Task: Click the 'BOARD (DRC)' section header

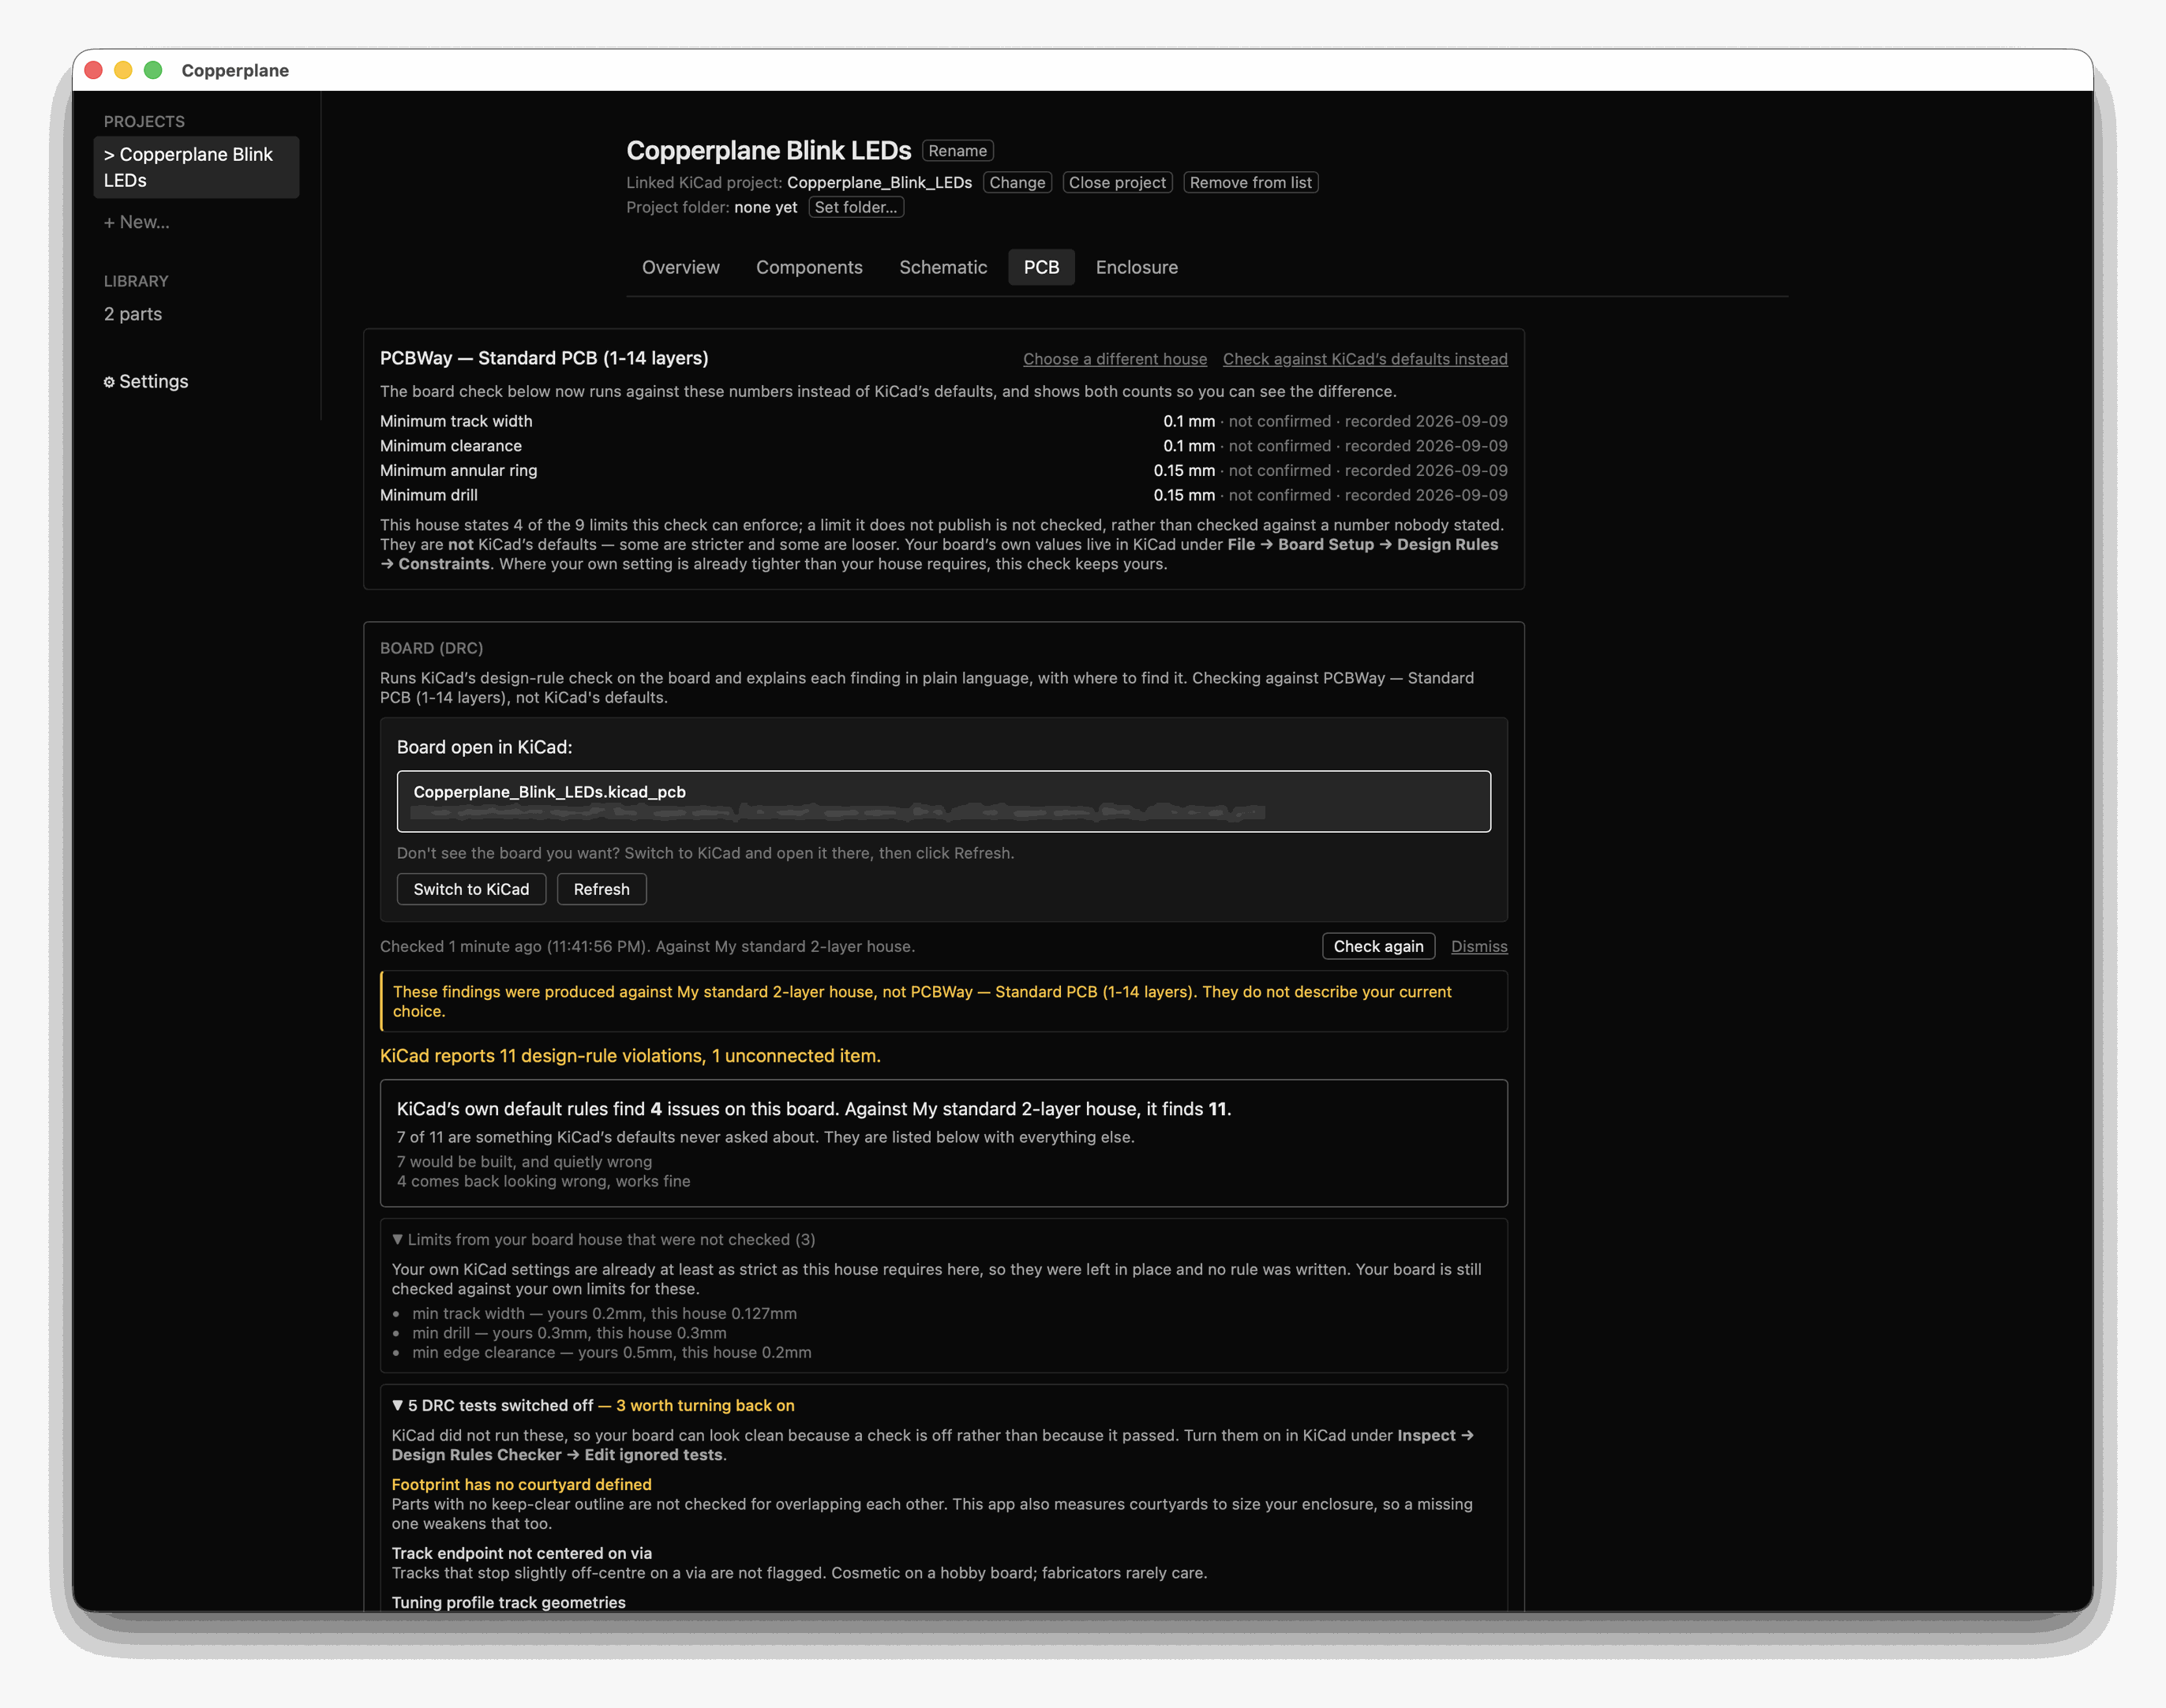Action: 431,648
